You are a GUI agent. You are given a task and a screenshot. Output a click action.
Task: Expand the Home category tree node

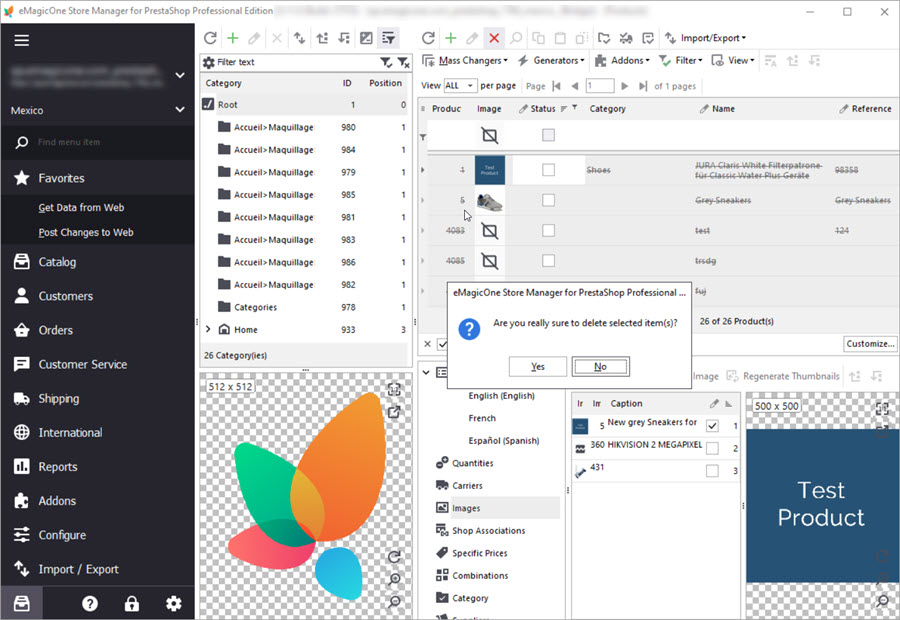tap(208, 330)
